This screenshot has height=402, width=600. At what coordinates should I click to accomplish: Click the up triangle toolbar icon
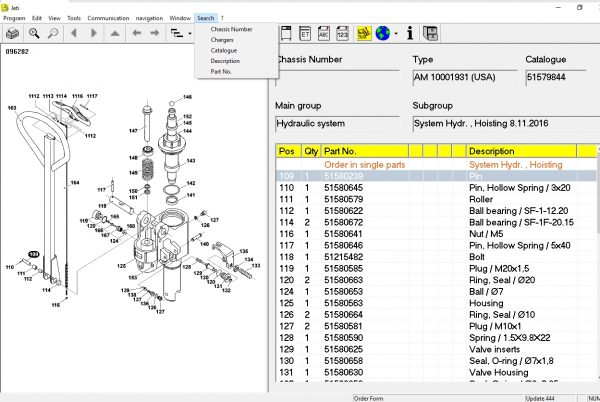click(x=114, y=34)
